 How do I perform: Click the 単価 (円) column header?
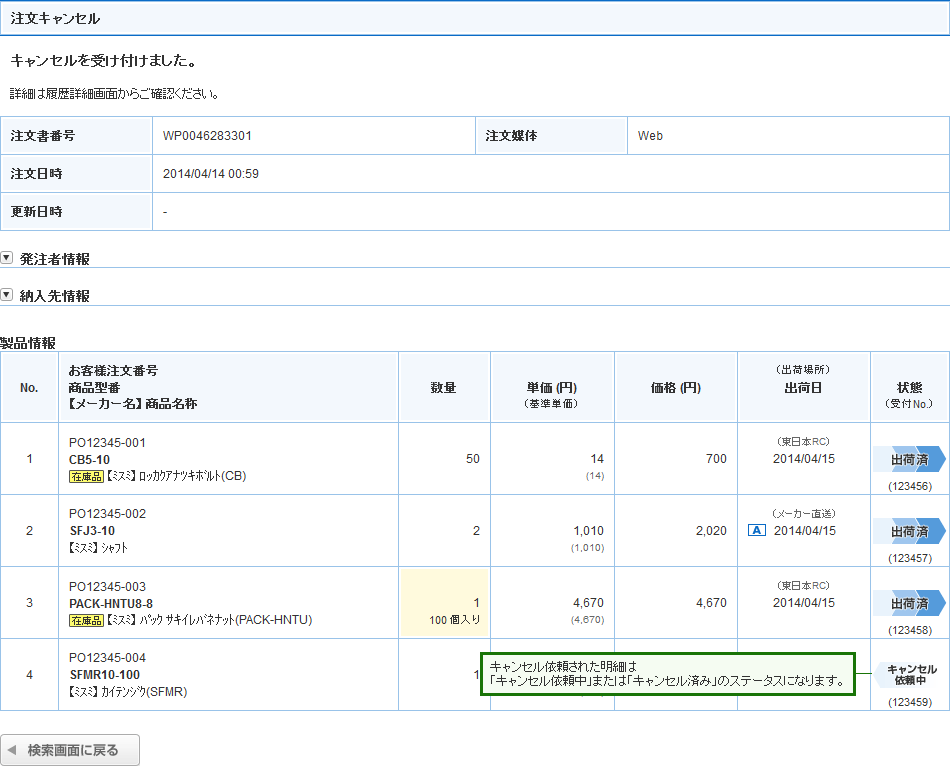[551, 387]
